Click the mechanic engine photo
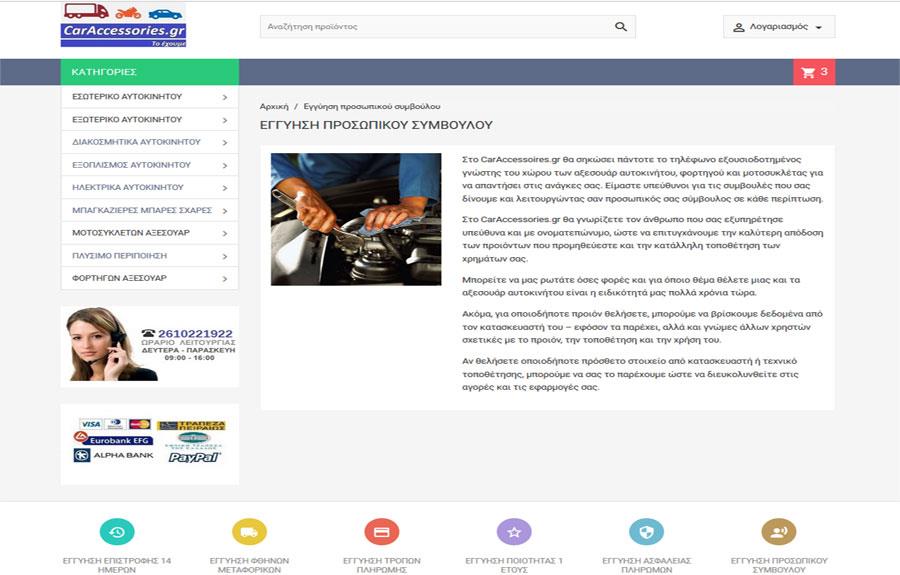 [356, 219]
